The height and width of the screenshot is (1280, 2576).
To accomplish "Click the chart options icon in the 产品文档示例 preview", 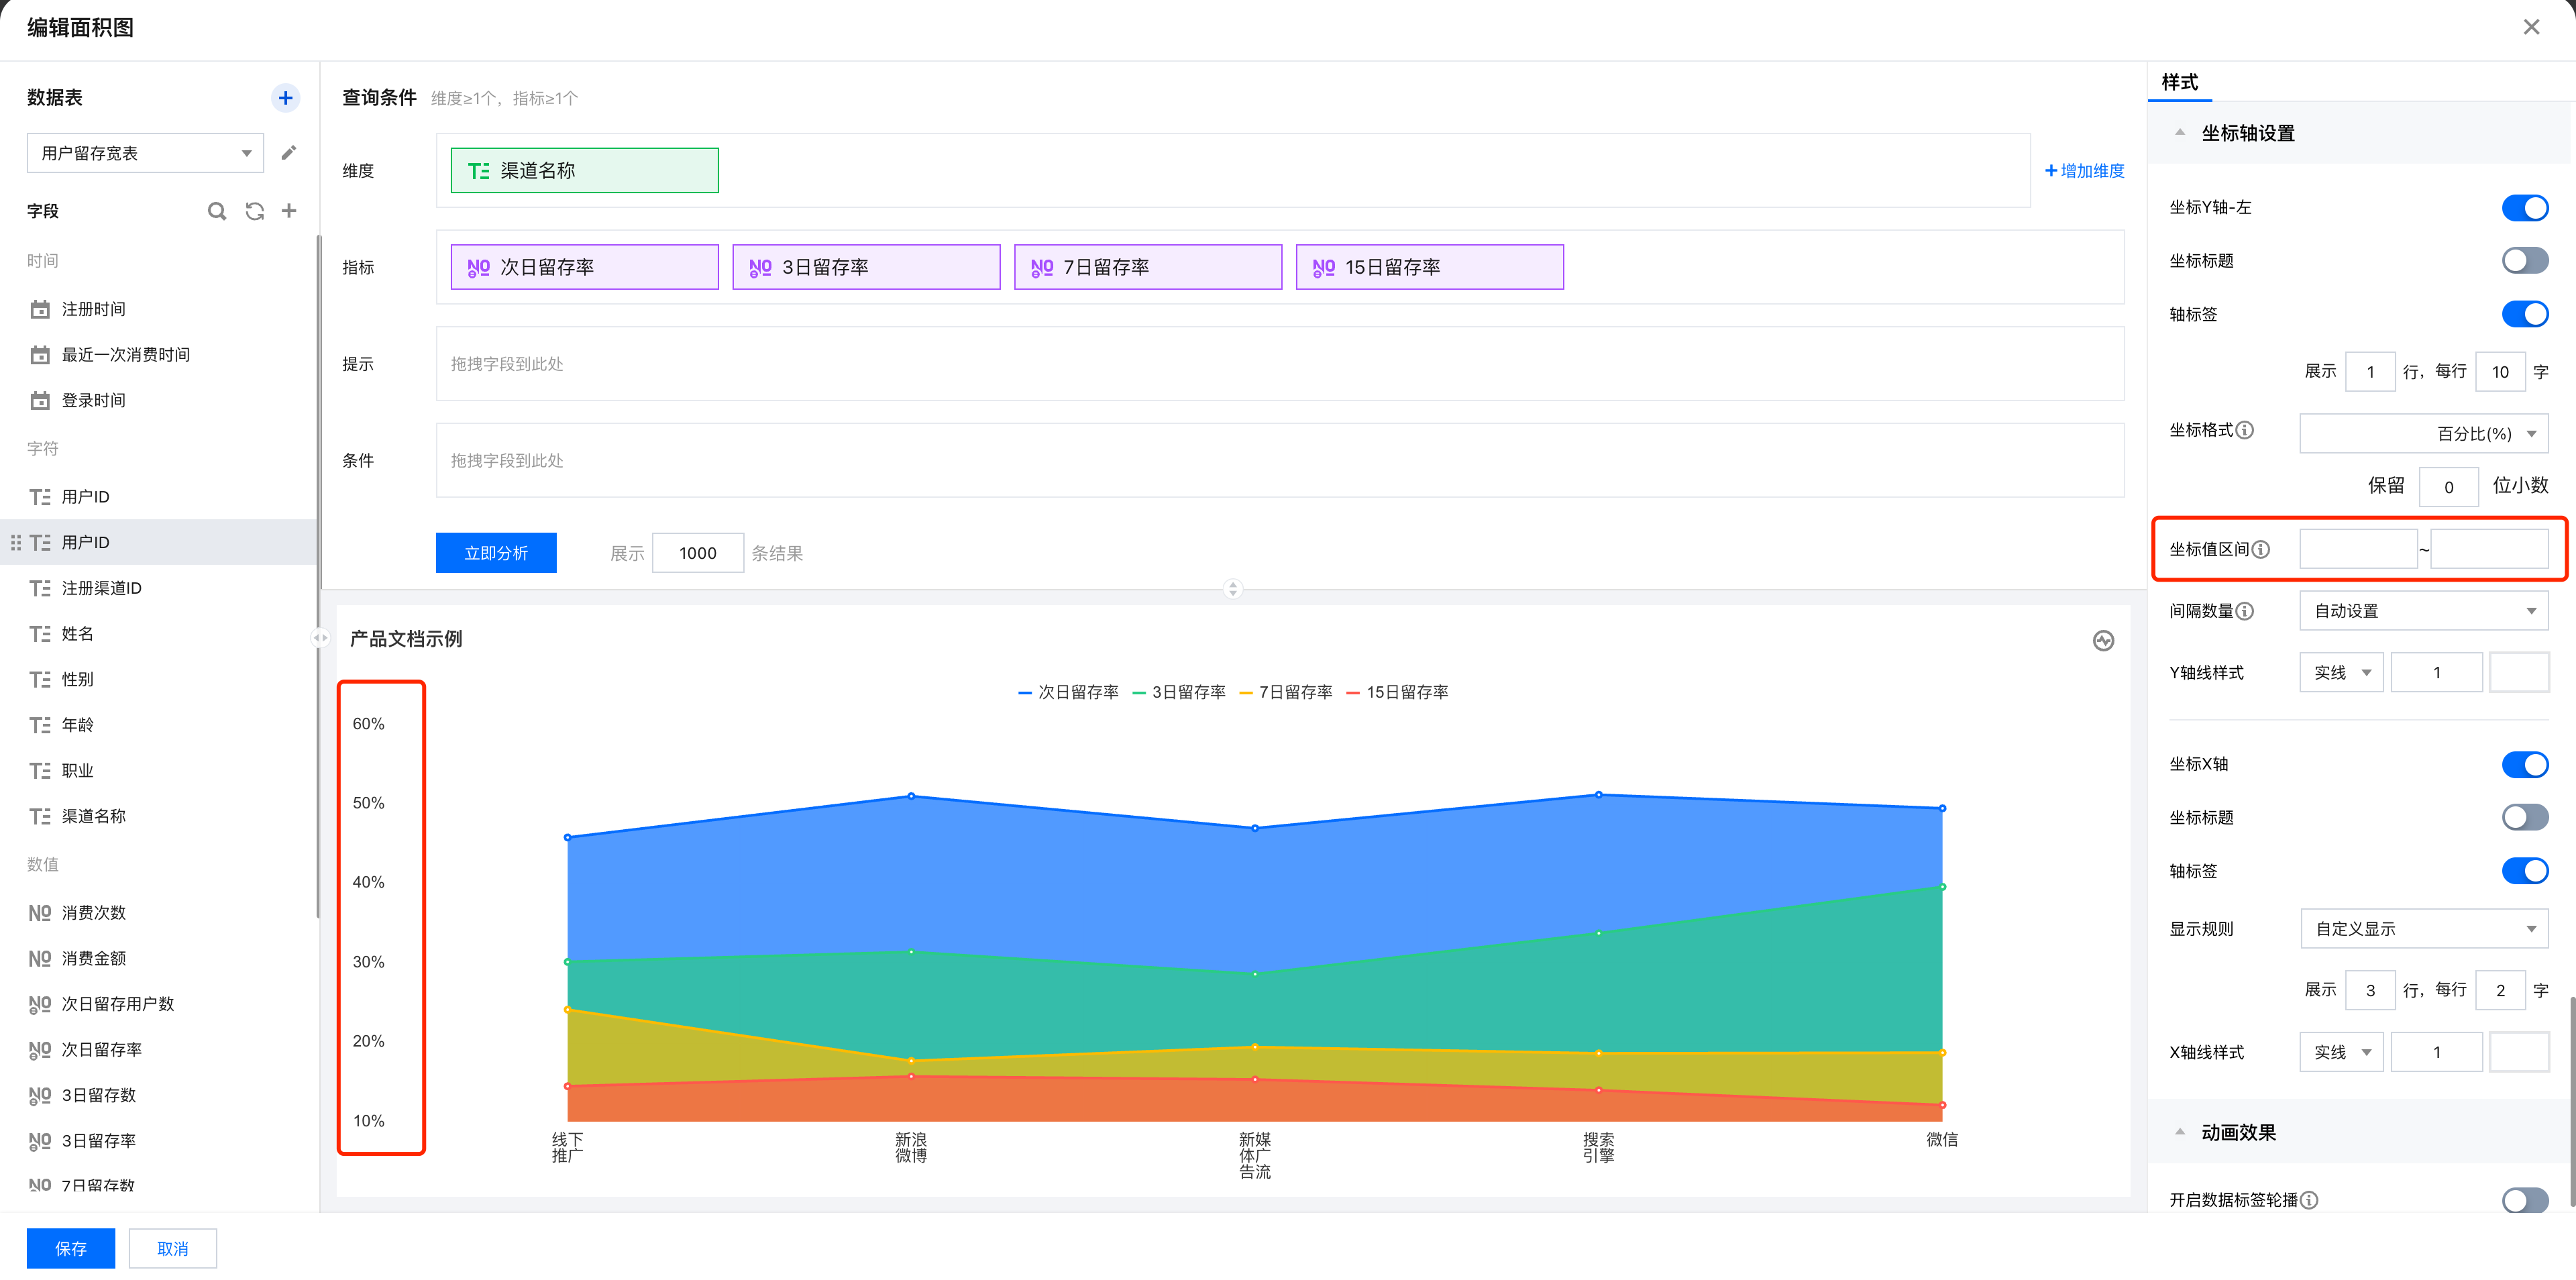I will (2103, 641).
